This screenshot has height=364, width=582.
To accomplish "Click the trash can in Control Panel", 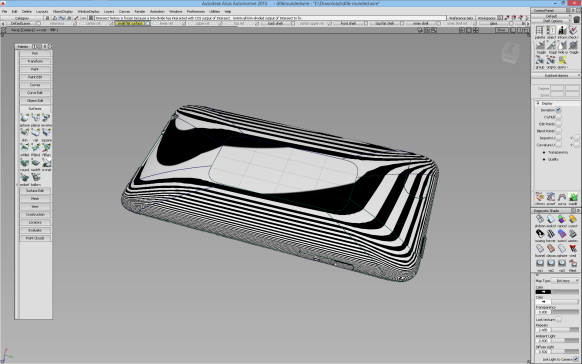I will coord(576,19).
